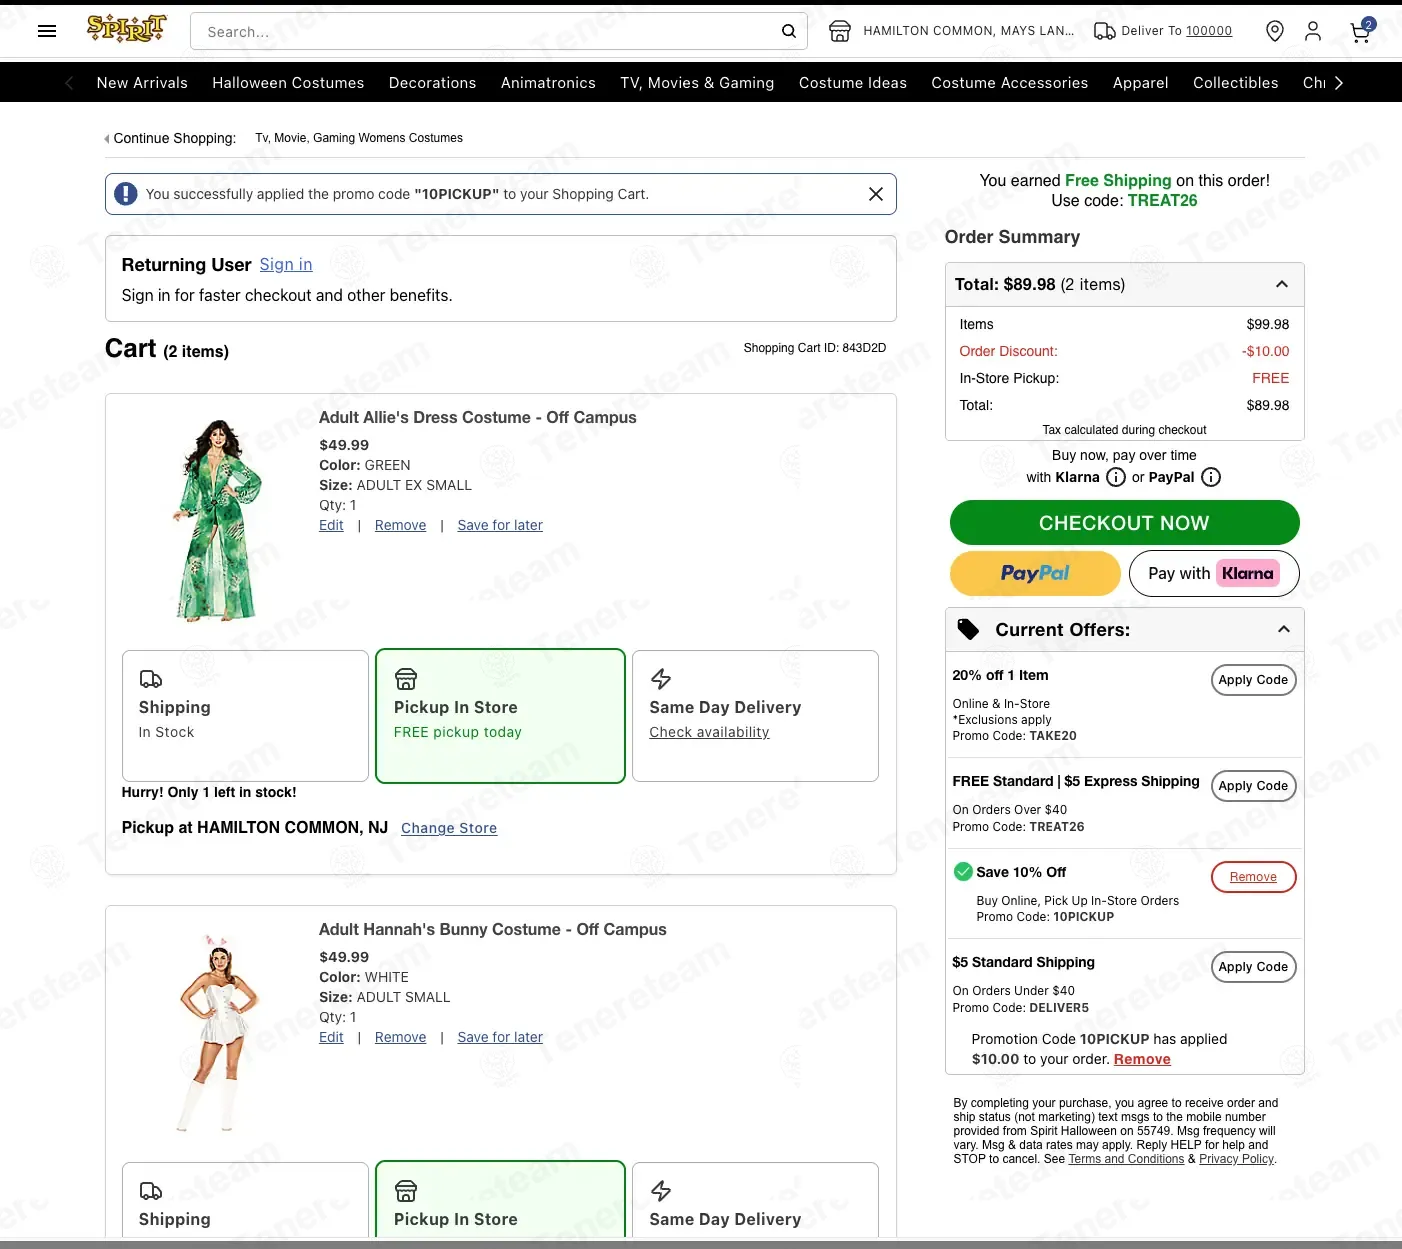The width and height of the screenshot is (1402, 1249).
Task: Select Same Day Delivery for Allie's Dress
Action: click(755, 716)
